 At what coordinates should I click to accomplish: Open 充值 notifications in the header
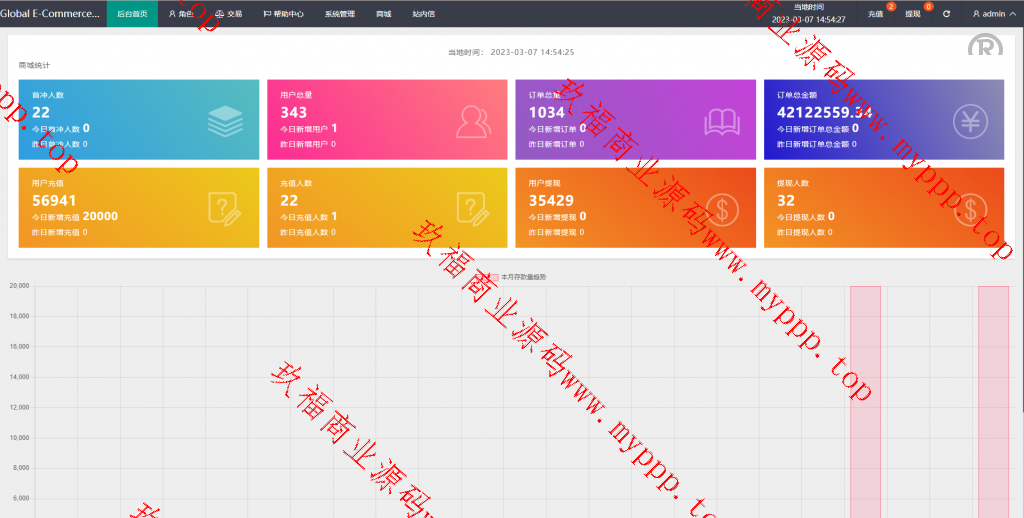(x=876, y=14)
